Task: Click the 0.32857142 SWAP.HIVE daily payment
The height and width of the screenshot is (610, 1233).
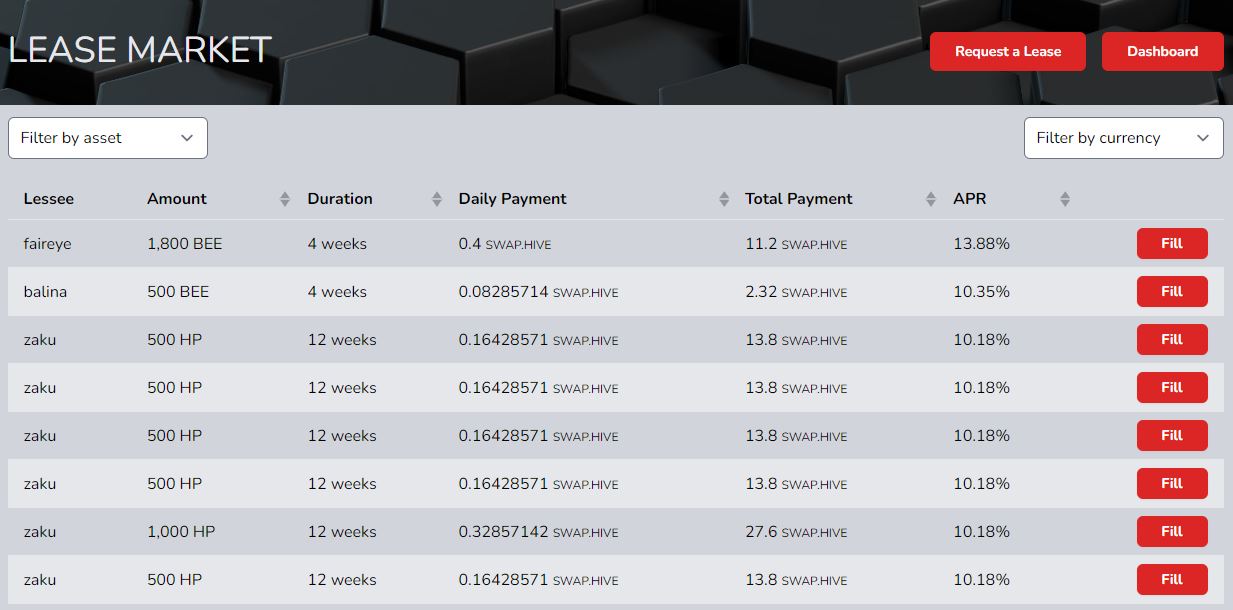Action: [538, 531]
